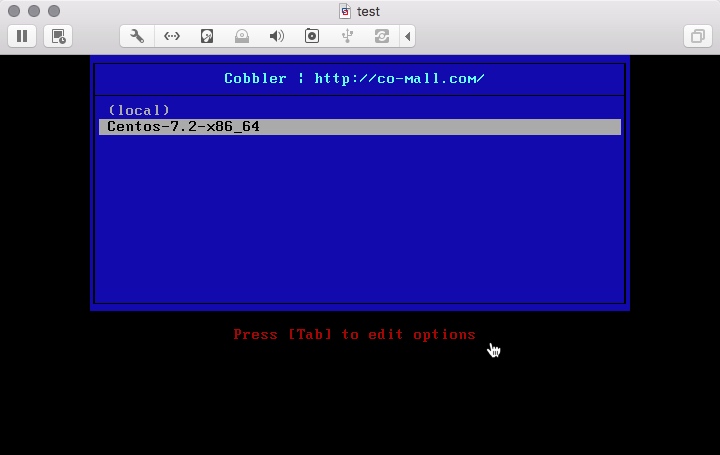
Task: Click the CD/DVD drive icon
Action: click(x=242, y=36)
